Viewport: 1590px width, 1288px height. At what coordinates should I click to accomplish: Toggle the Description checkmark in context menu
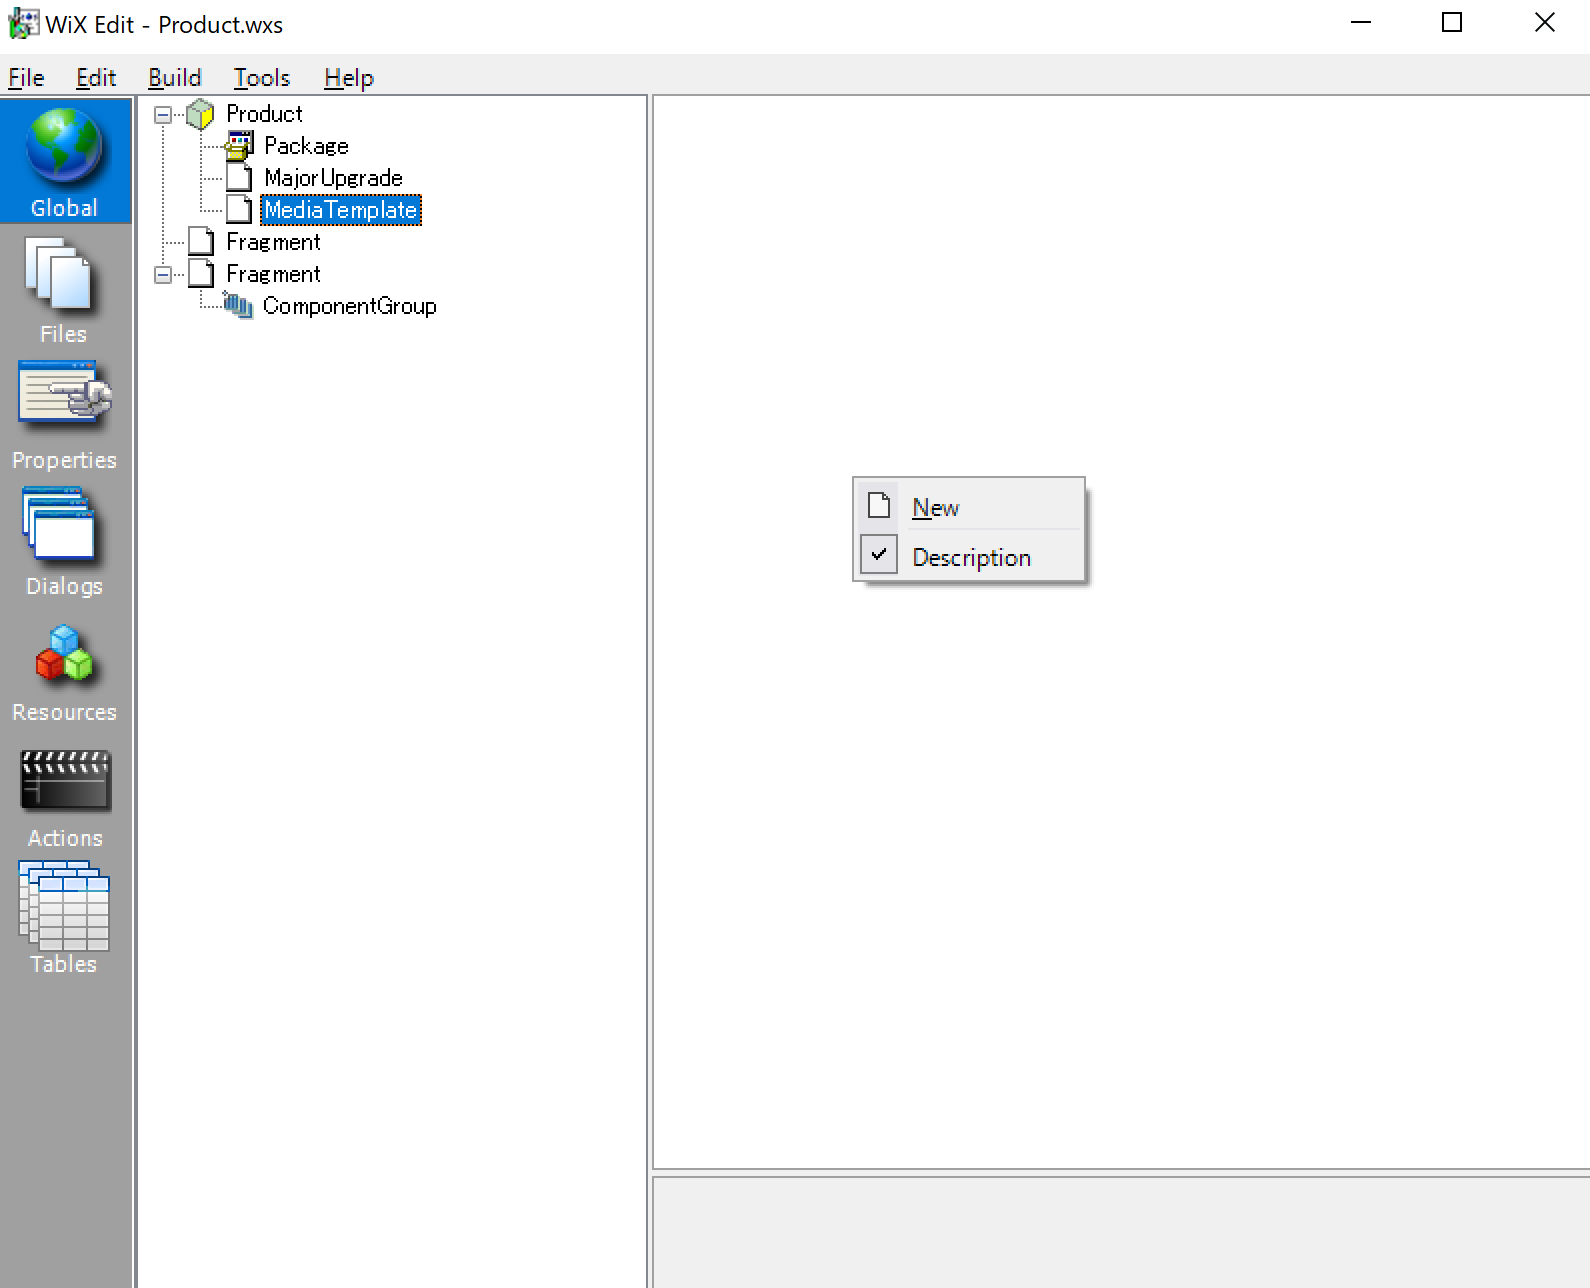(879, 555)
